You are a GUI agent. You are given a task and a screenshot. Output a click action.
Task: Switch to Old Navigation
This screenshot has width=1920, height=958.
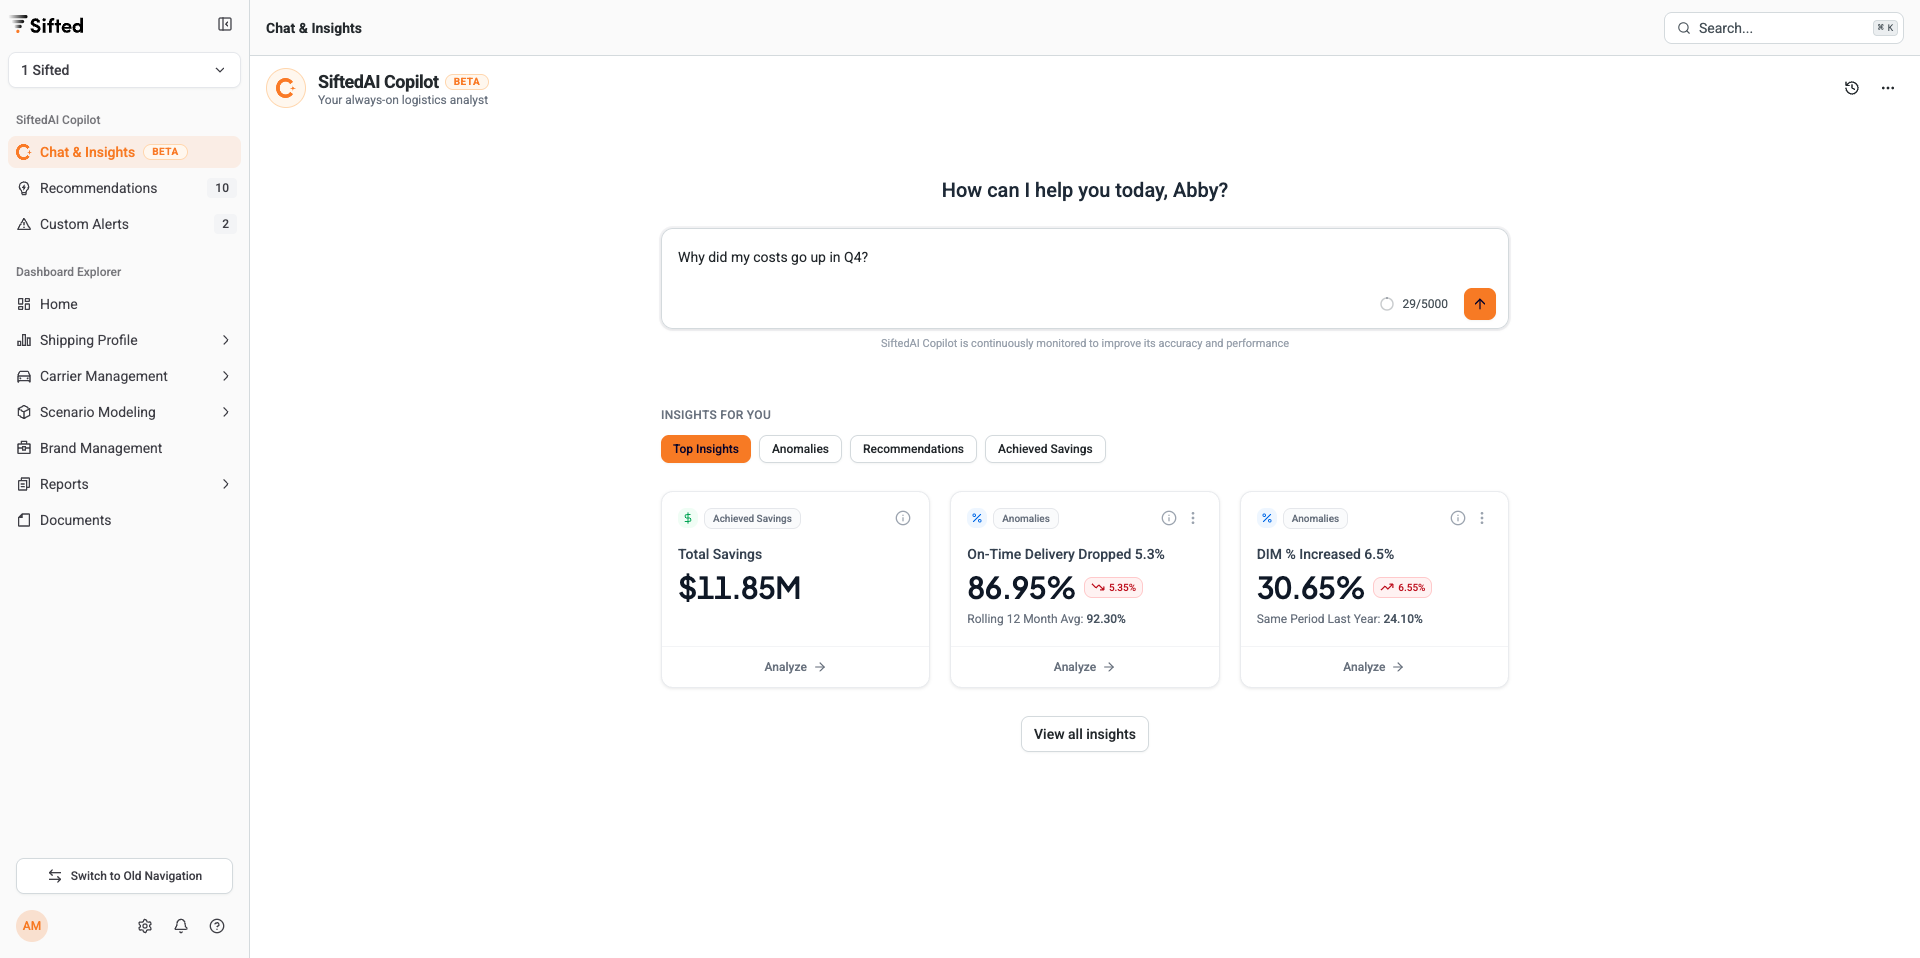click(x=124, y=876)
